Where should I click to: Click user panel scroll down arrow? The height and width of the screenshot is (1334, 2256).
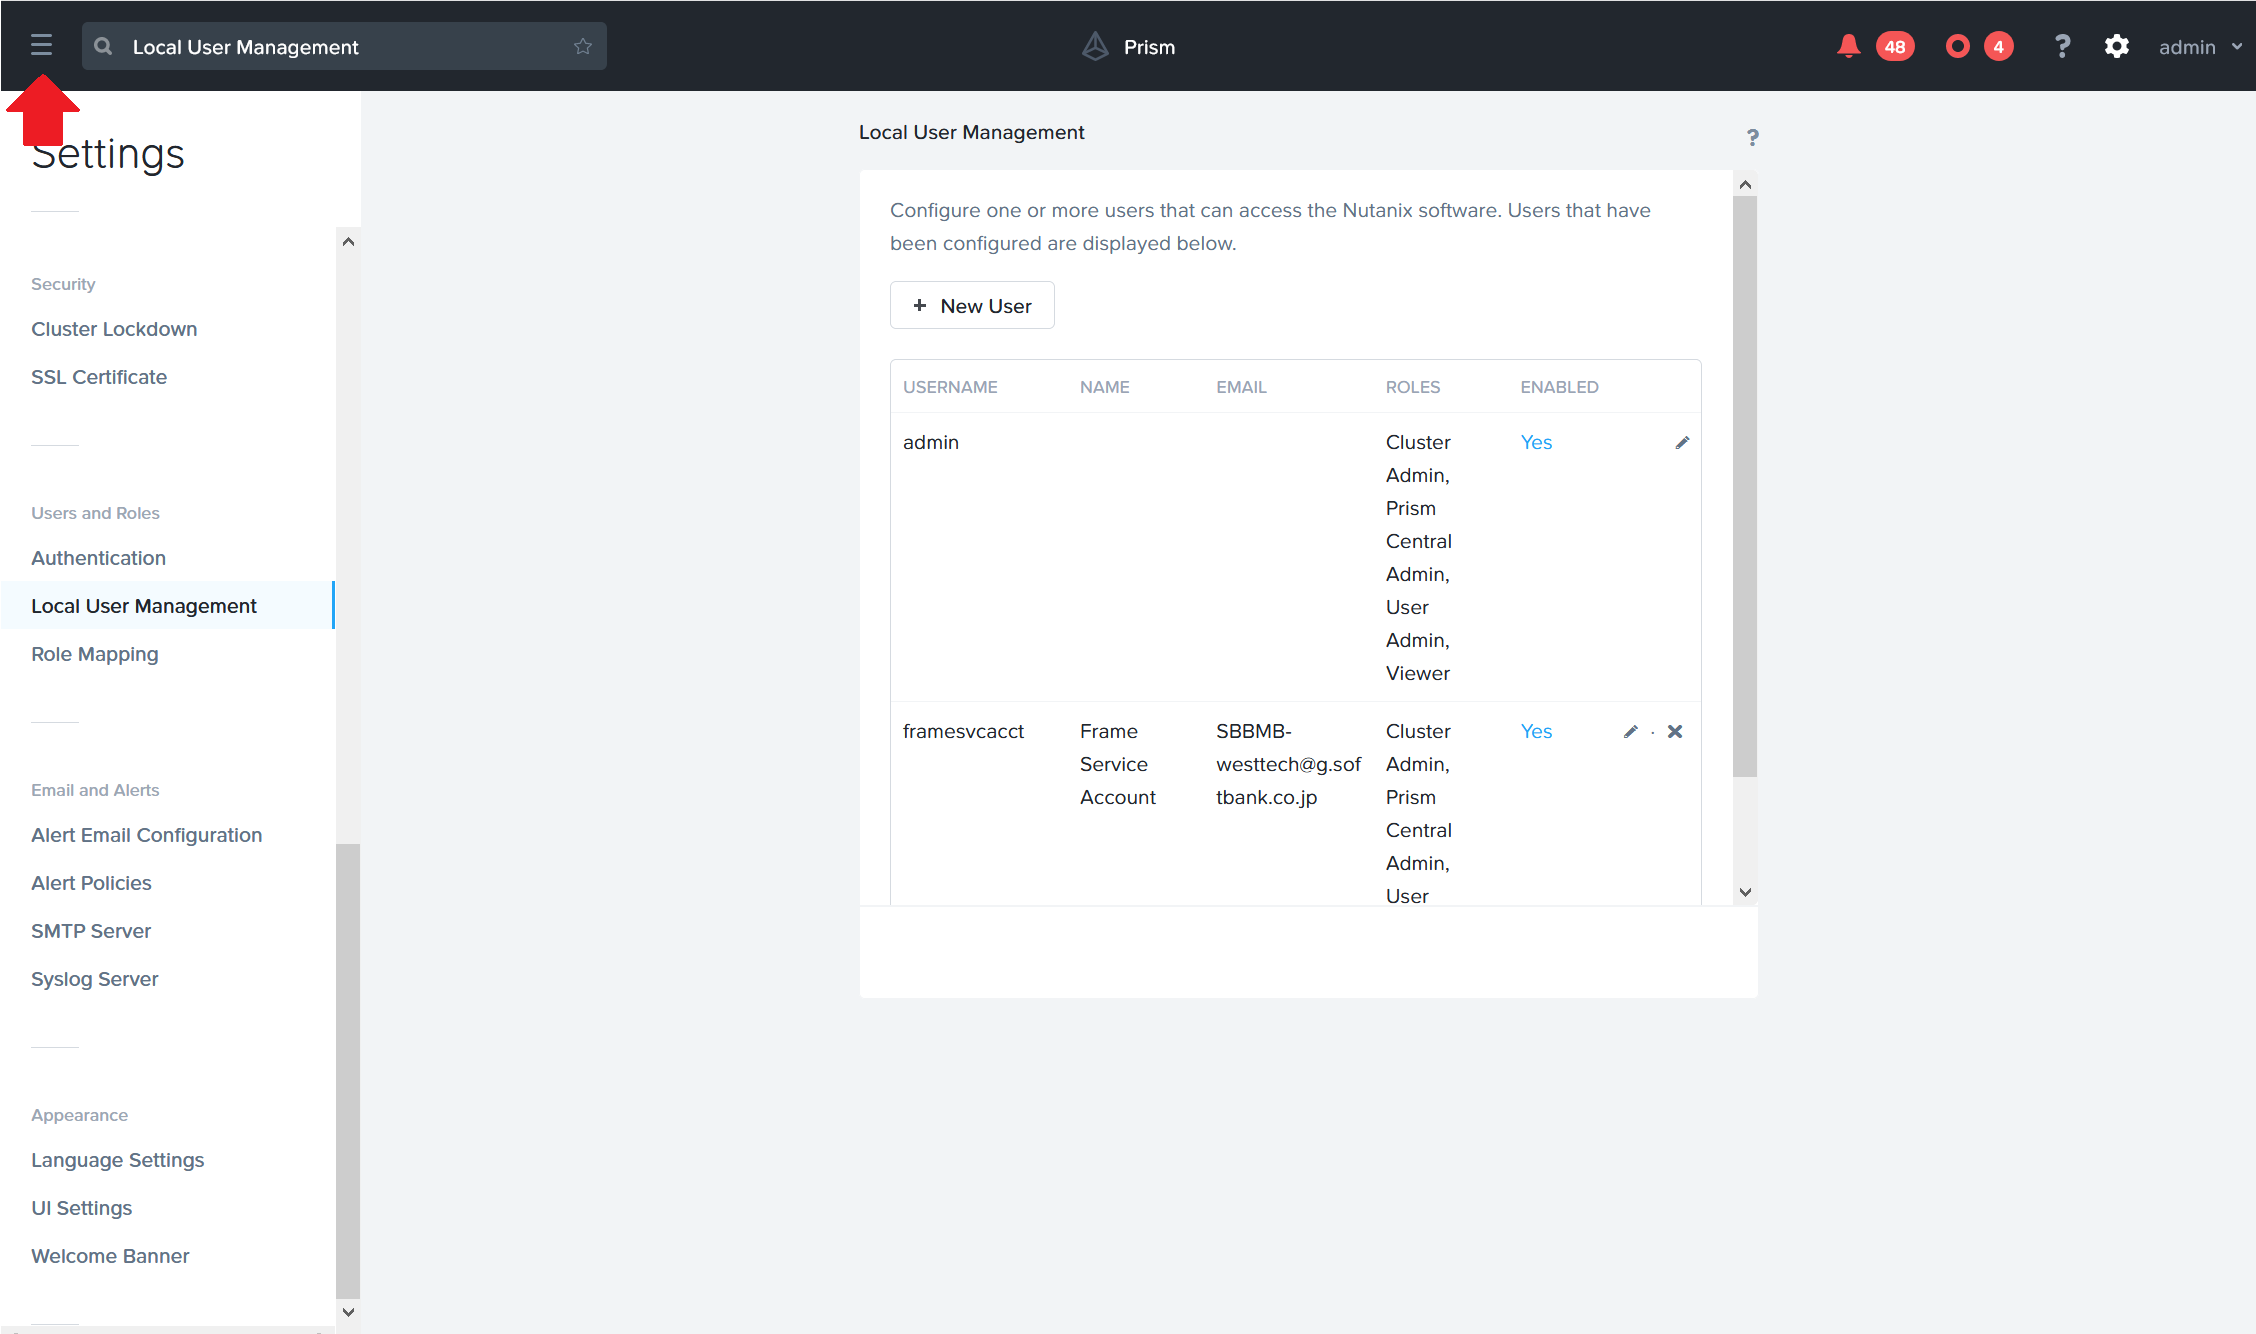1745,892
